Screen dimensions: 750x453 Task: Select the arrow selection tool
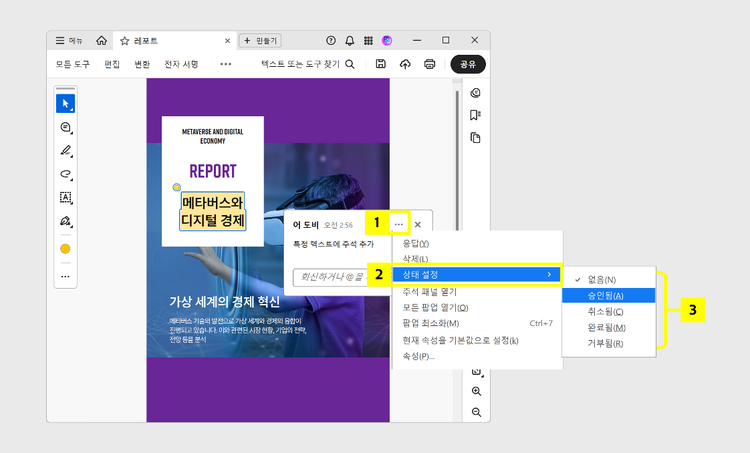(x=66, y=104)
